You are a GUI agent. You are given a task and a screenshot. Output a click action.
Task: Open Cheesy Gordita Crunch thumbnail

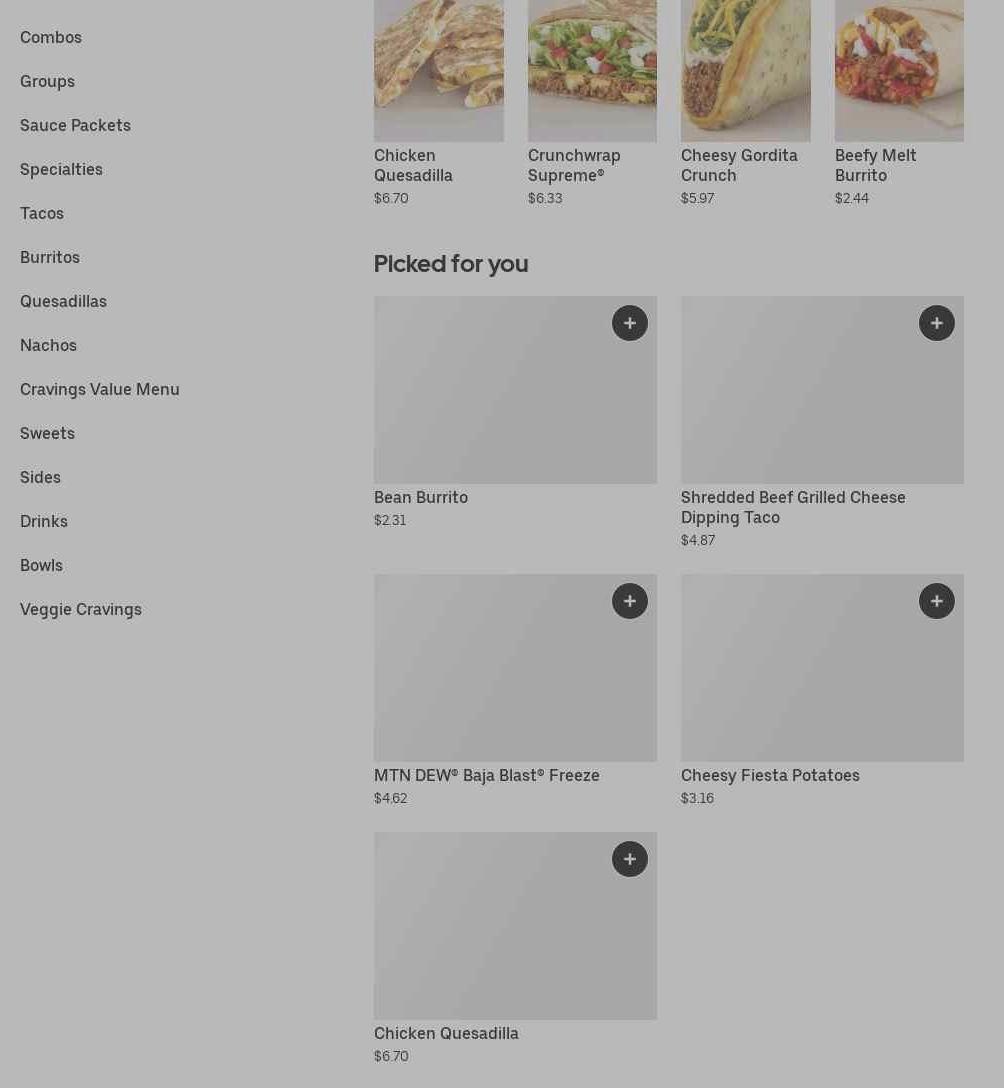[746, 70]
